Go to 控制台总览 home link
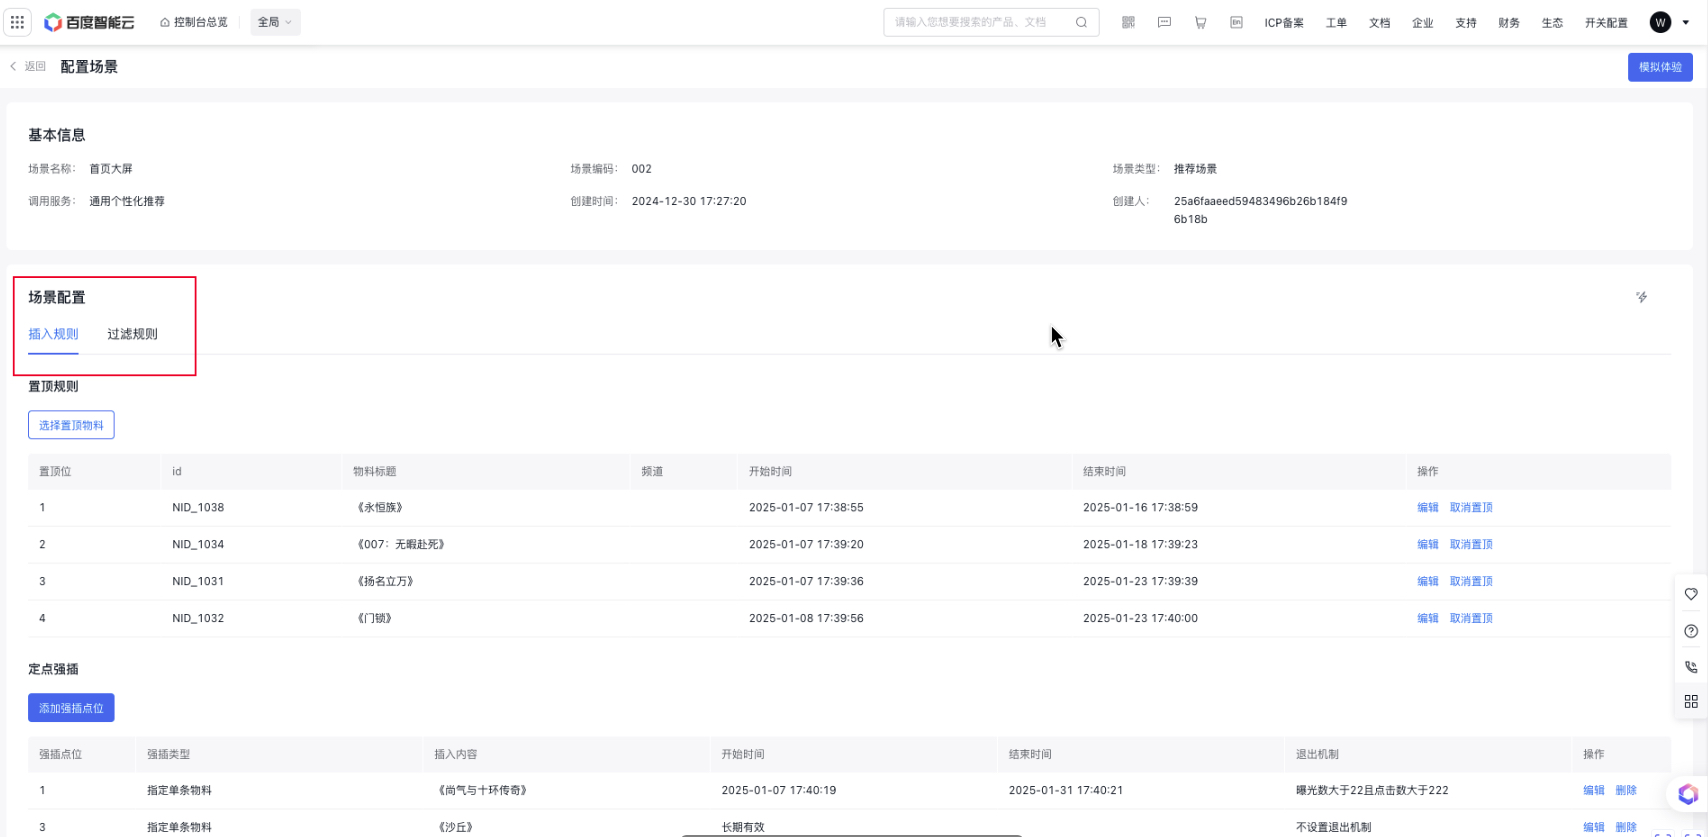 pyautogui.click(x=194, y=22)
